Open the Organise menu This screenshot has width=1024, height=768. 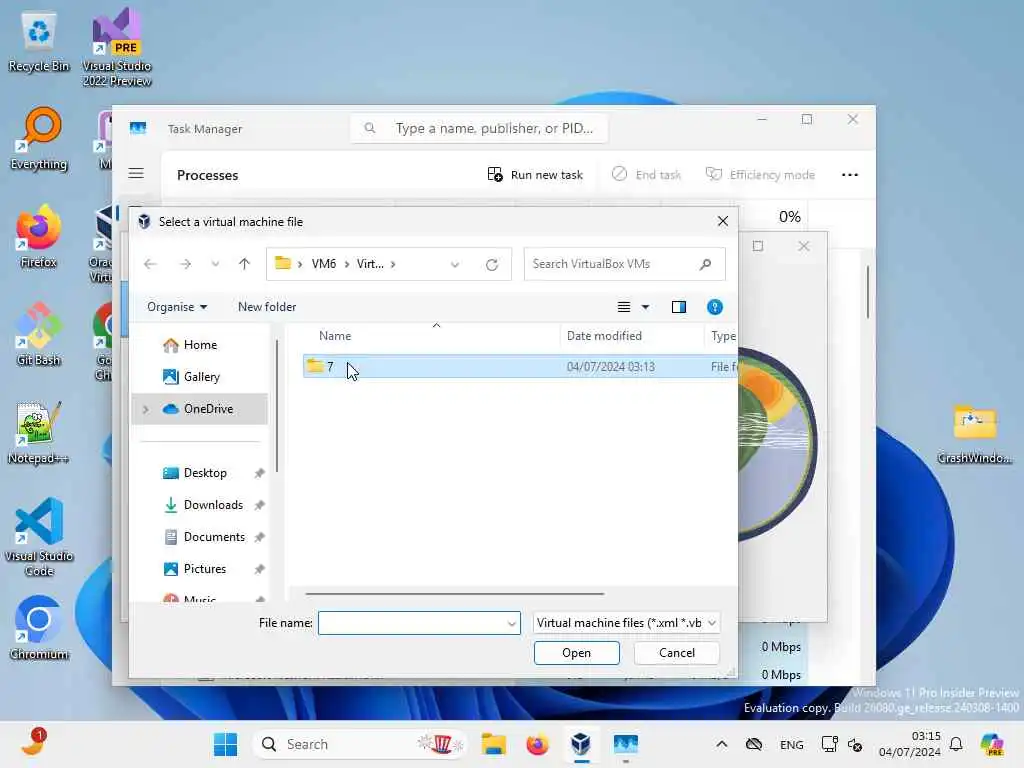[177, 307]
